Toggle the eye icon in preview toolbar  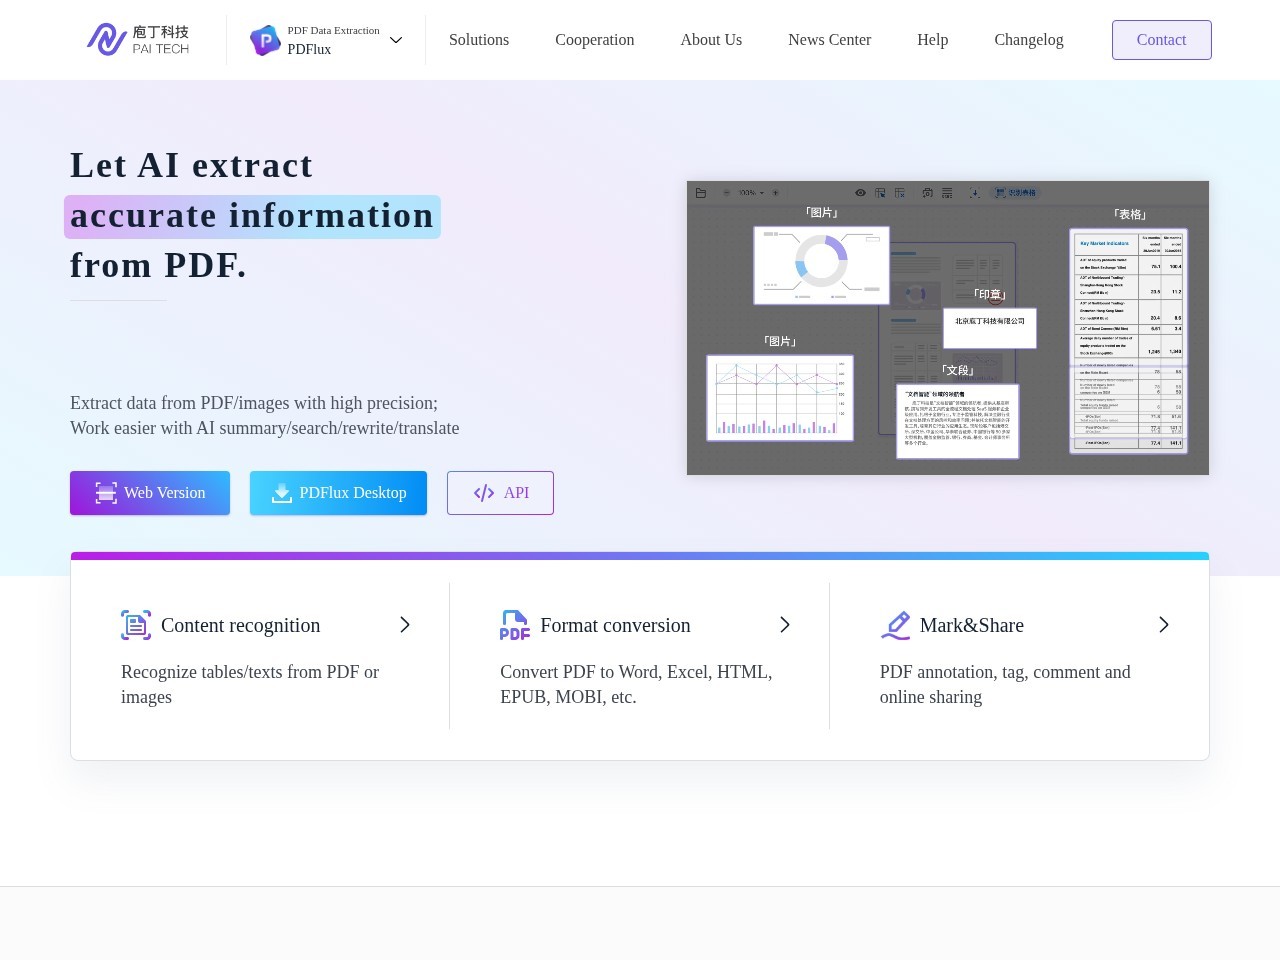coord(860,193)
